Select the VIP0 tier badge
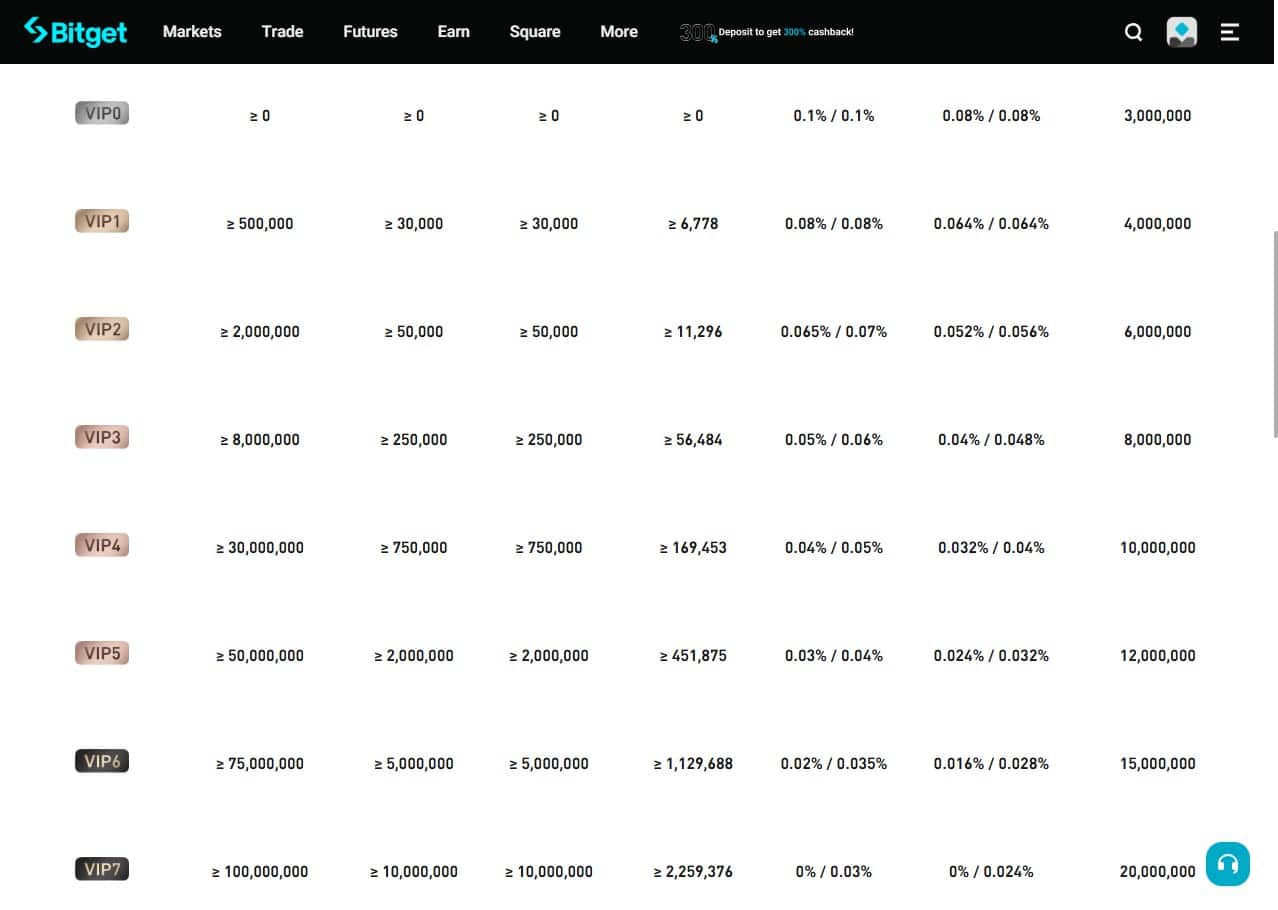 (x=101, y=113)
